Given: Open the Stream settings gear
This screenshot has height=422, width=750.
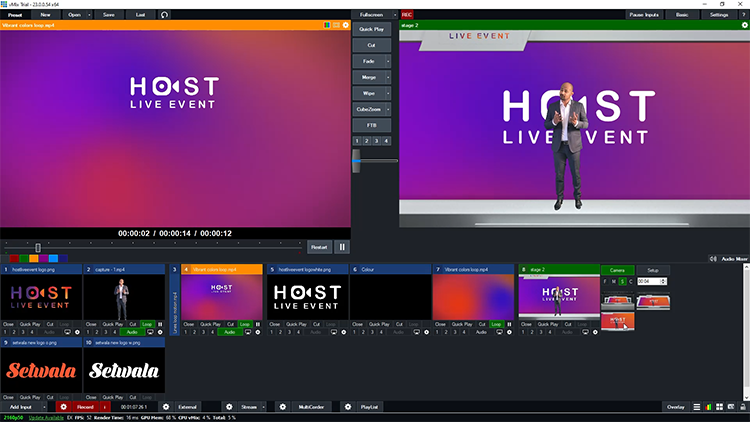Looking at the screenshot, I should [229, 407].
